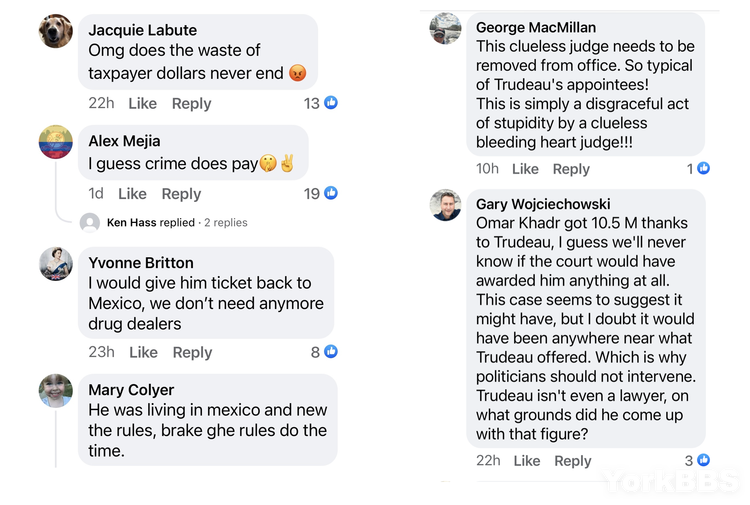Open Alex Mejia's flag profile picture
Screen dimensions: 750x505
click(x=56, y=142)
